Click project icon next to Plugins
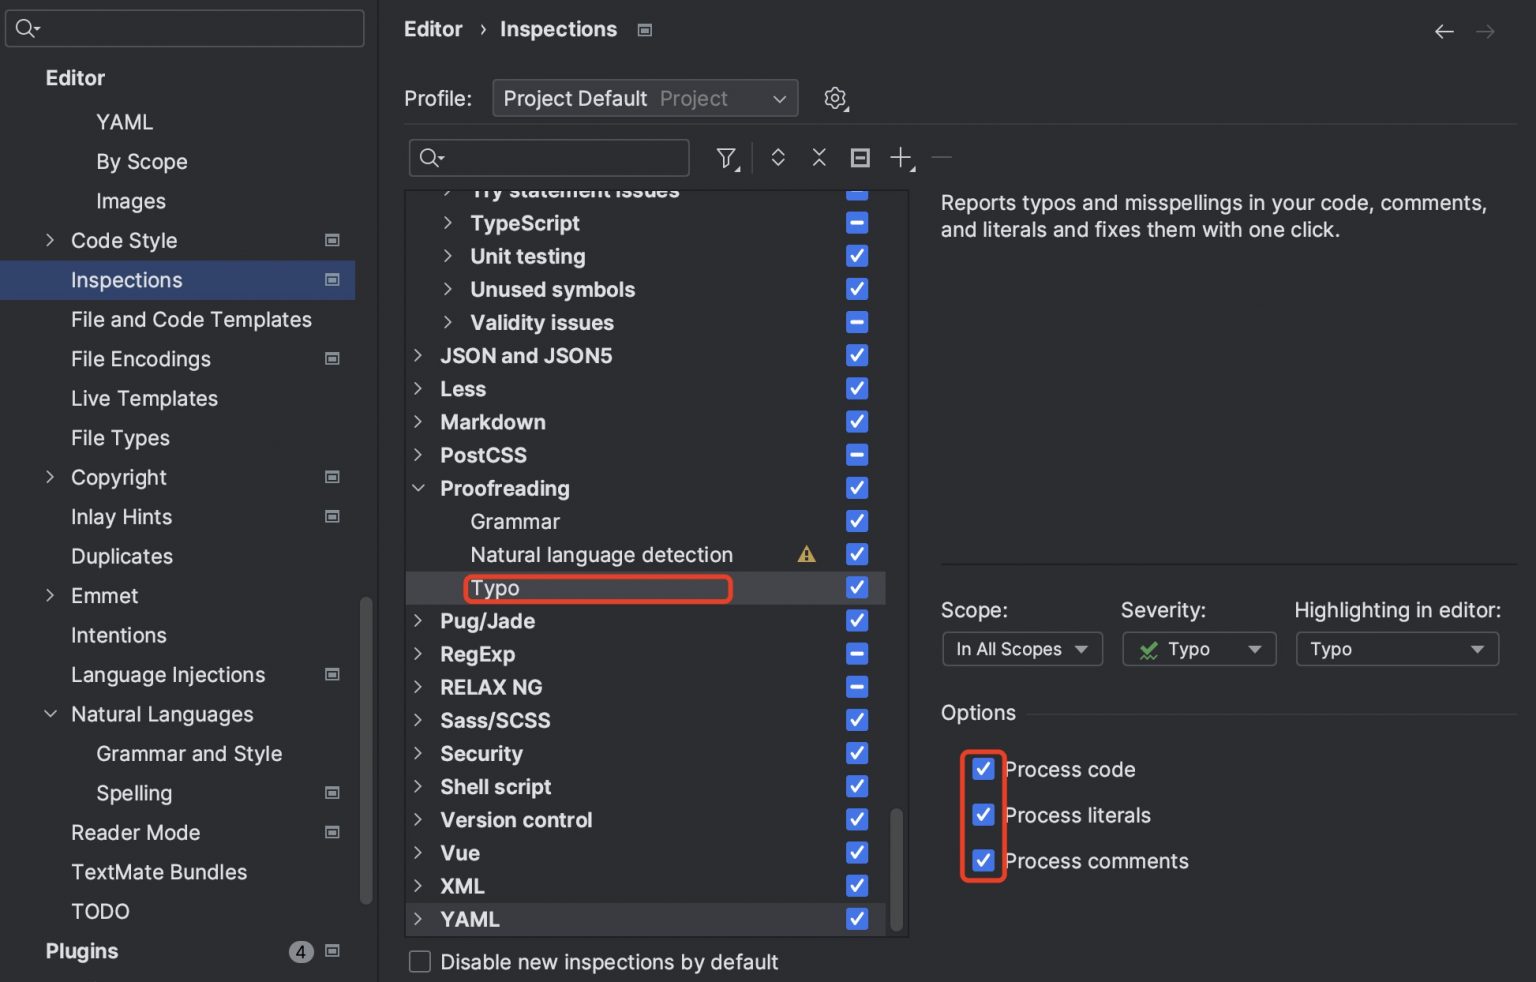1536x982 pixels. 332,951
